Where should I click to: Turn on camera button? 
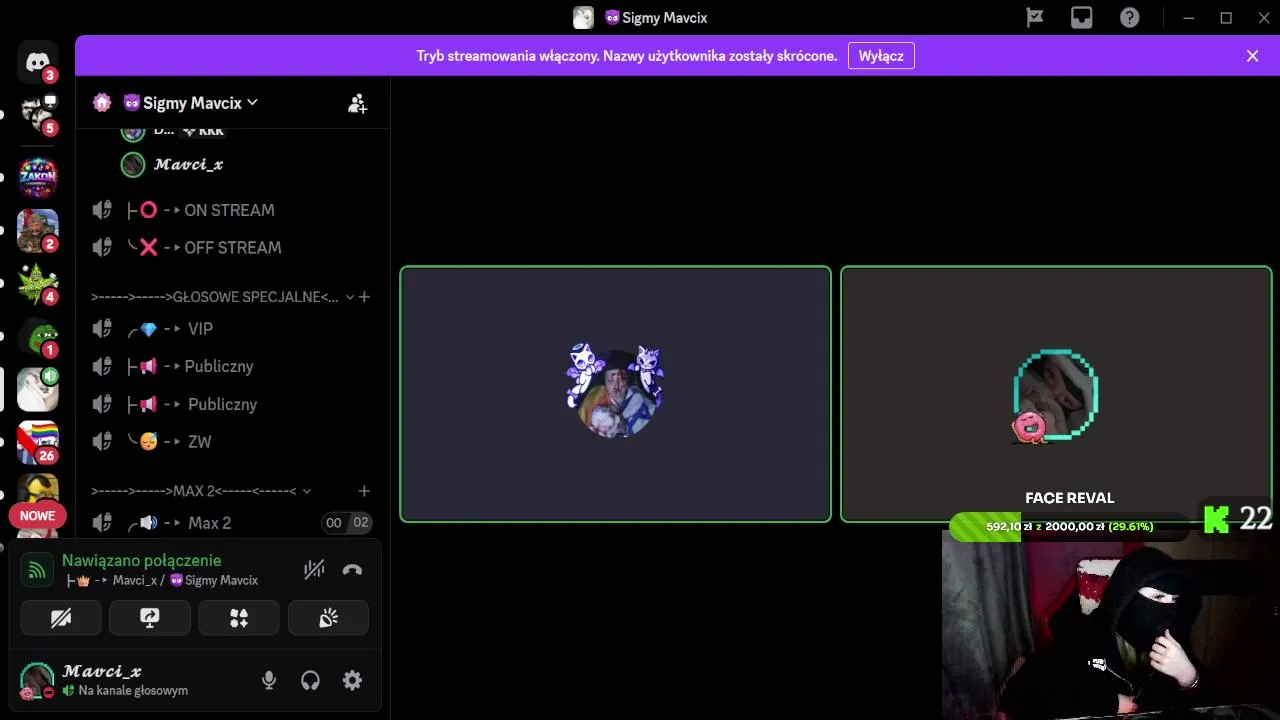coord(61,619)
